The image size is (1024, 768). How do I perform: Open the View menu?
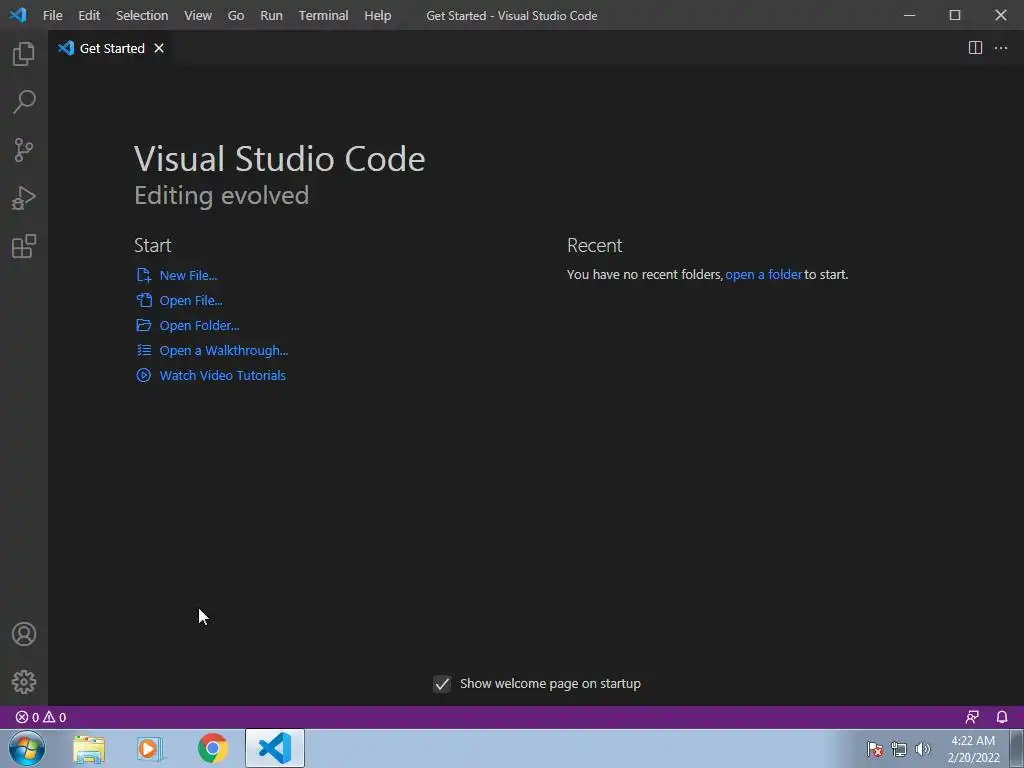click(x=198, y=15)
